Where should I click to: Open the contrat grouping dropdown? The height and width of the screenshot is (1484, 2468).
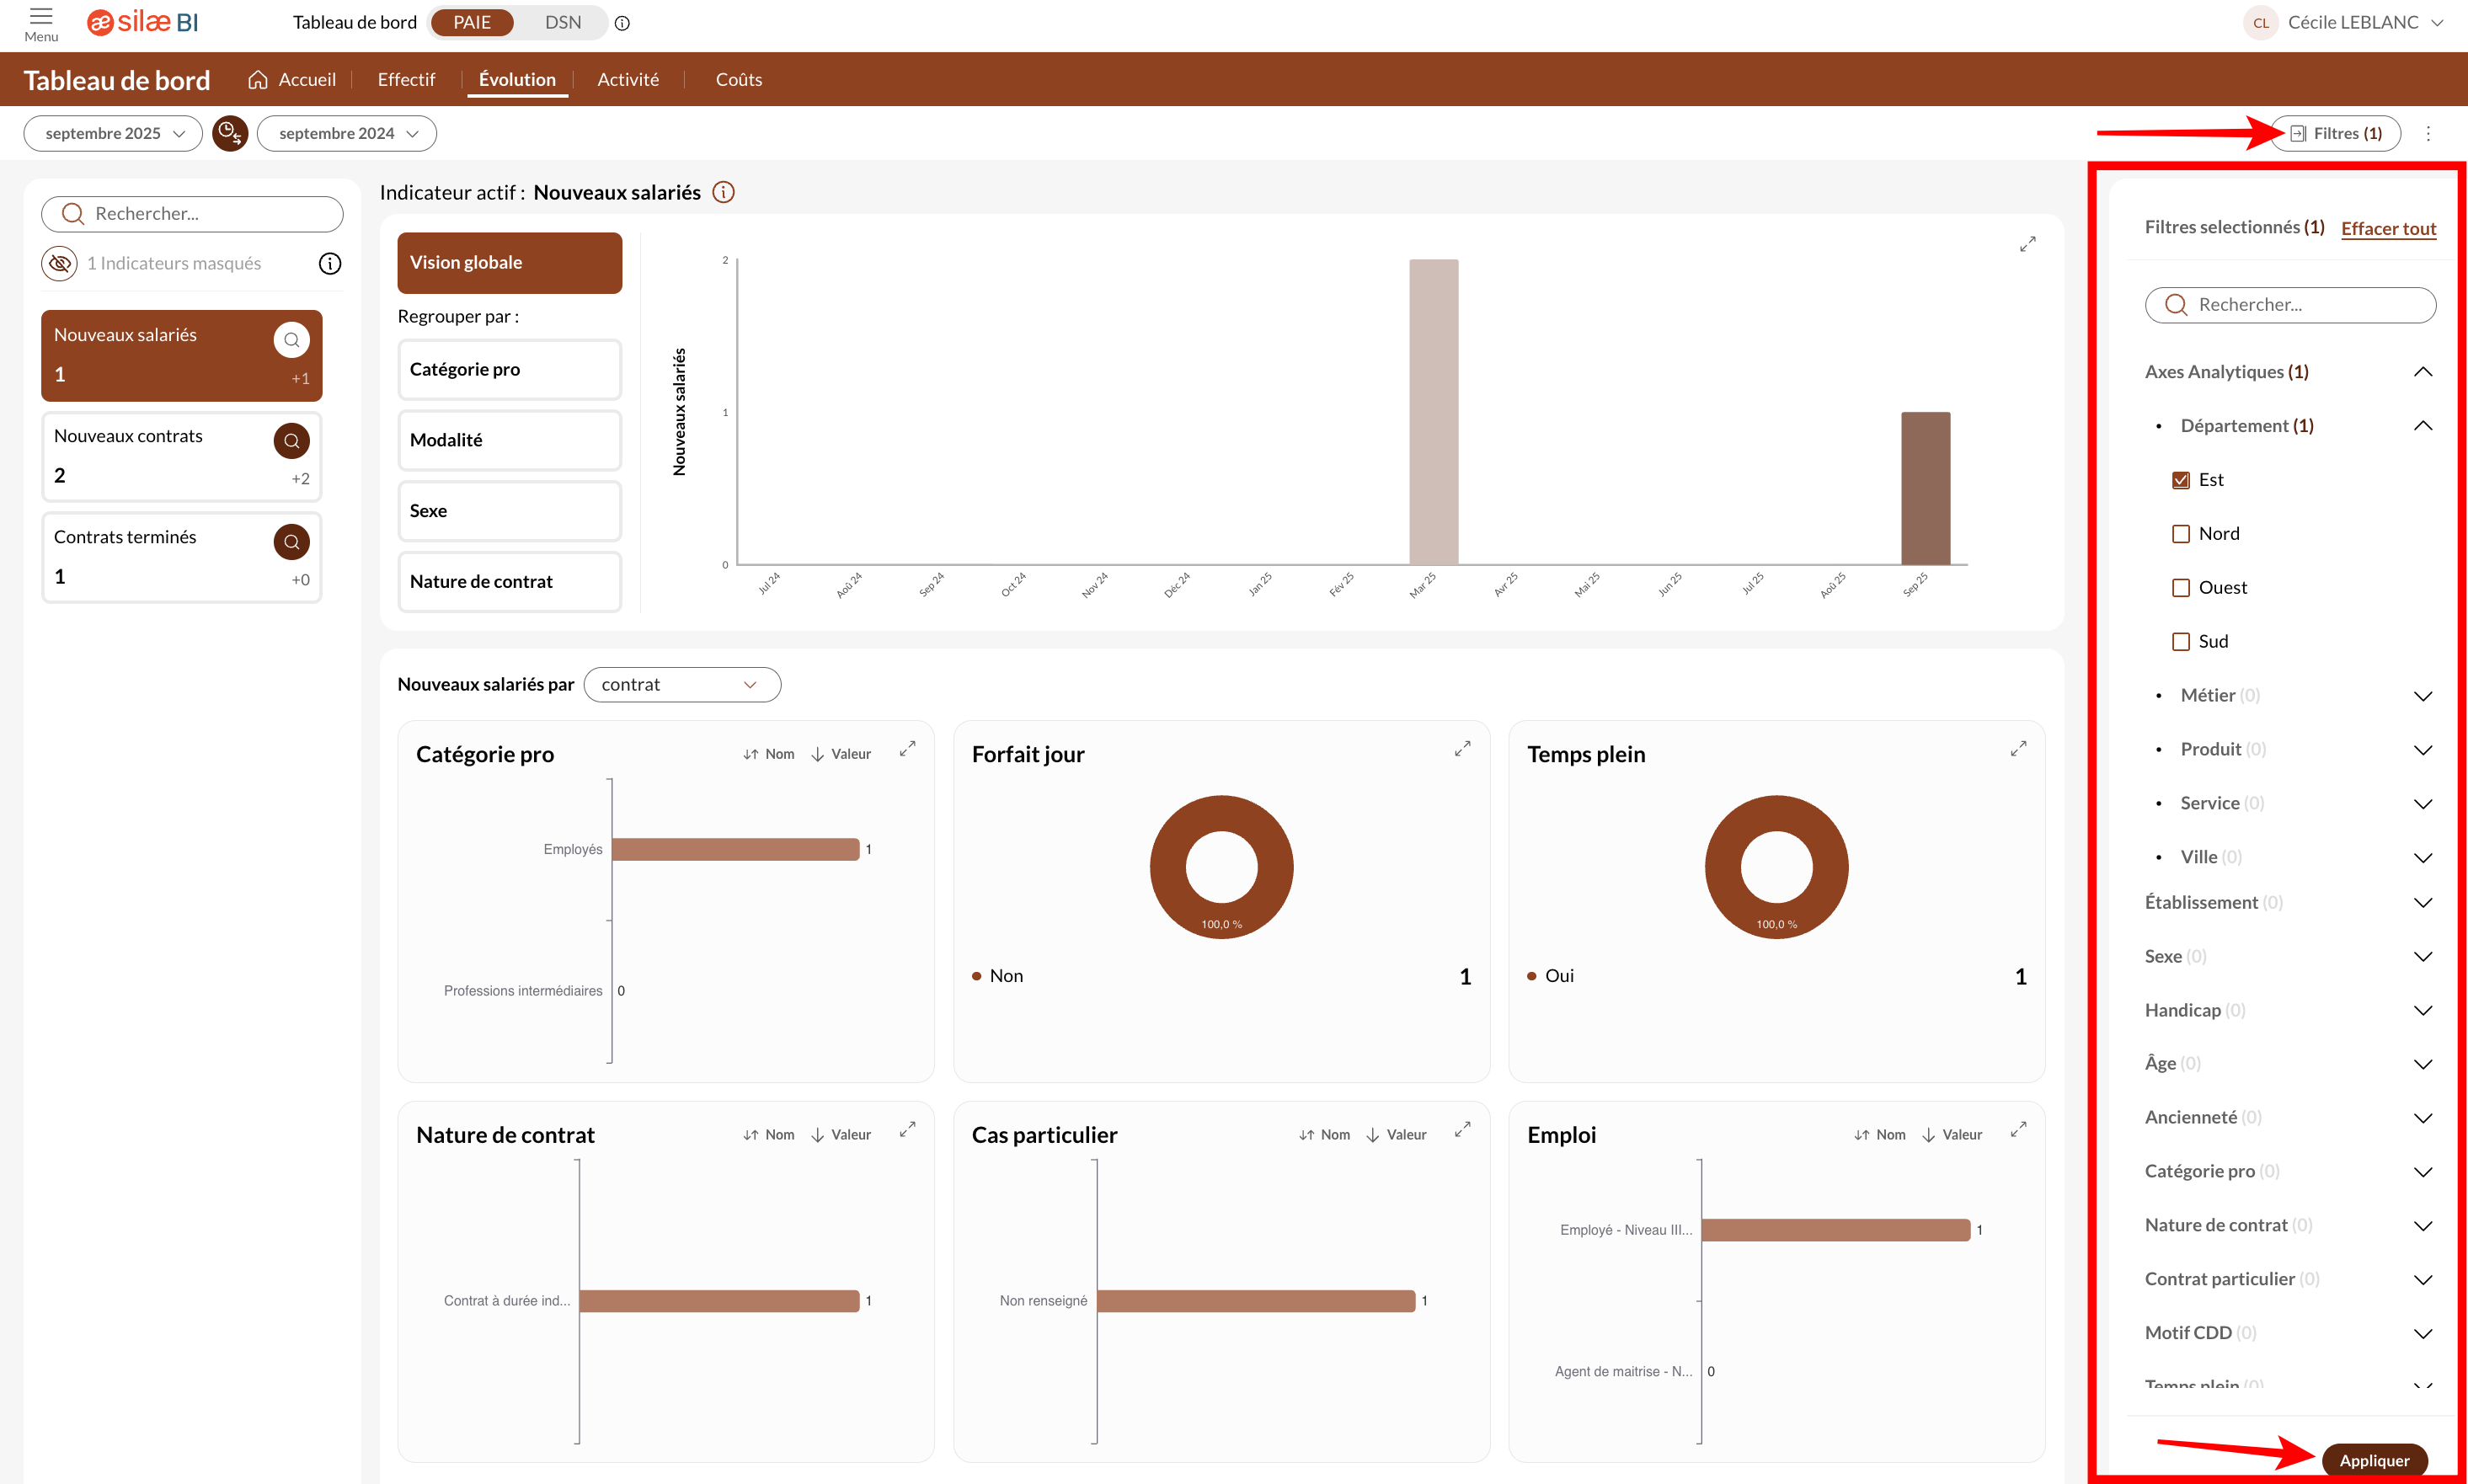[x=681, y=685]
